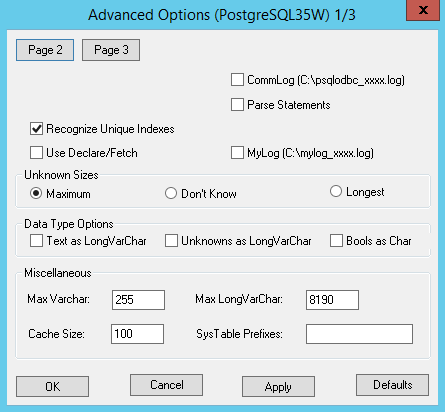Tick Text as LongVarChar checkbox
The height and width of the screenshot is (412, 445).
(36, 241)
